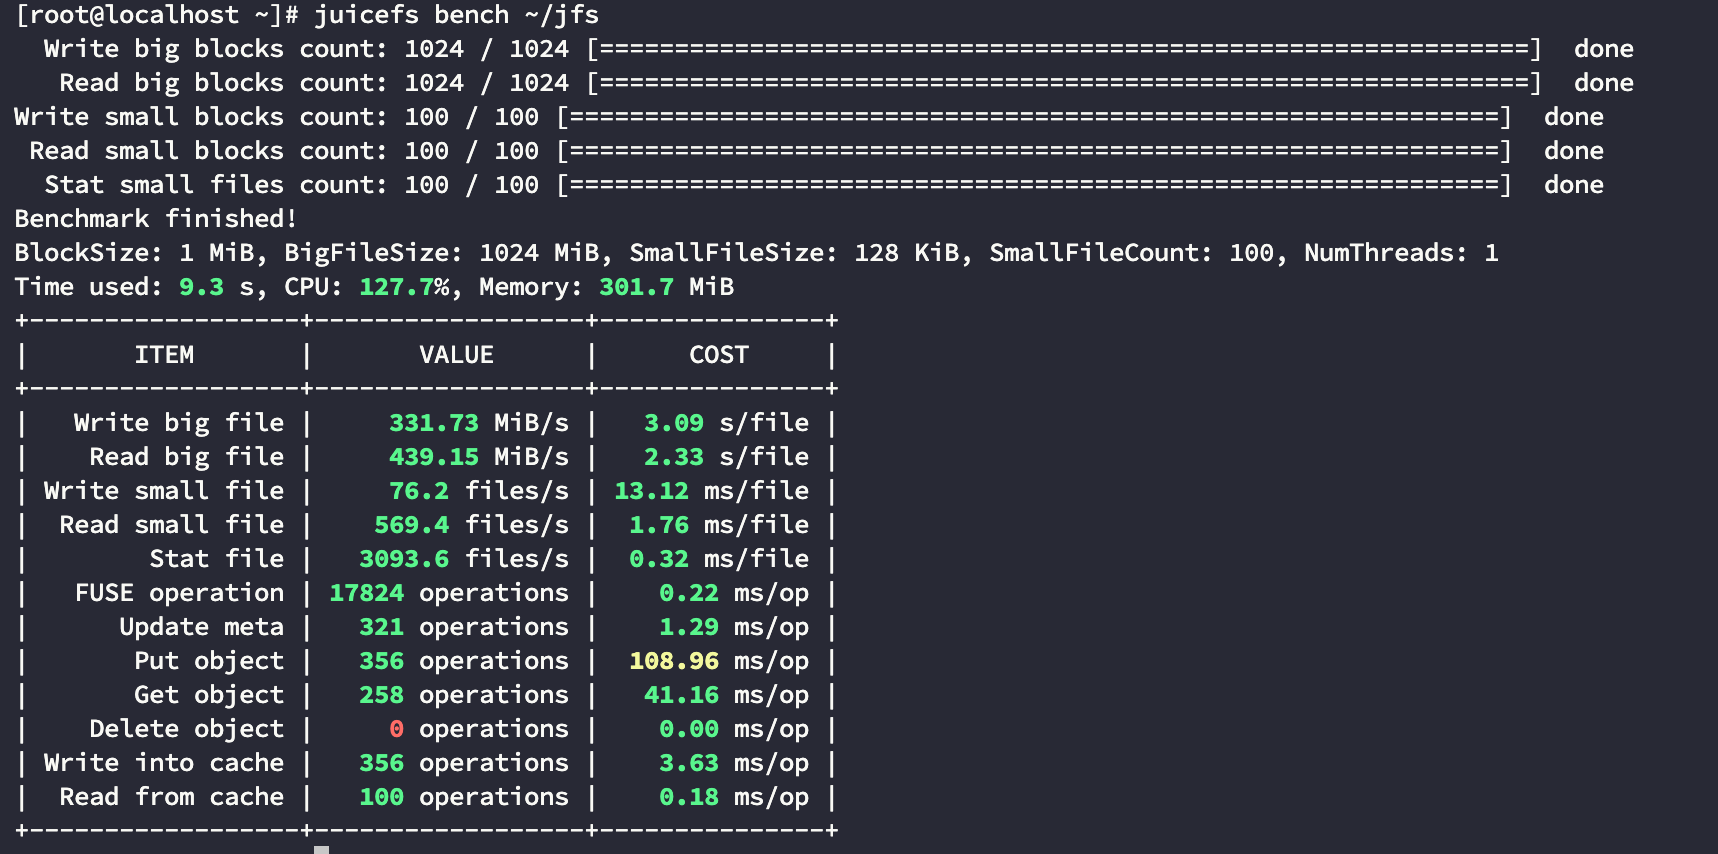Image resolution: width=1718 pixels, height=854 pixels.
Task: Click the Stat small files progress bar
Action: coord(1034,185)
